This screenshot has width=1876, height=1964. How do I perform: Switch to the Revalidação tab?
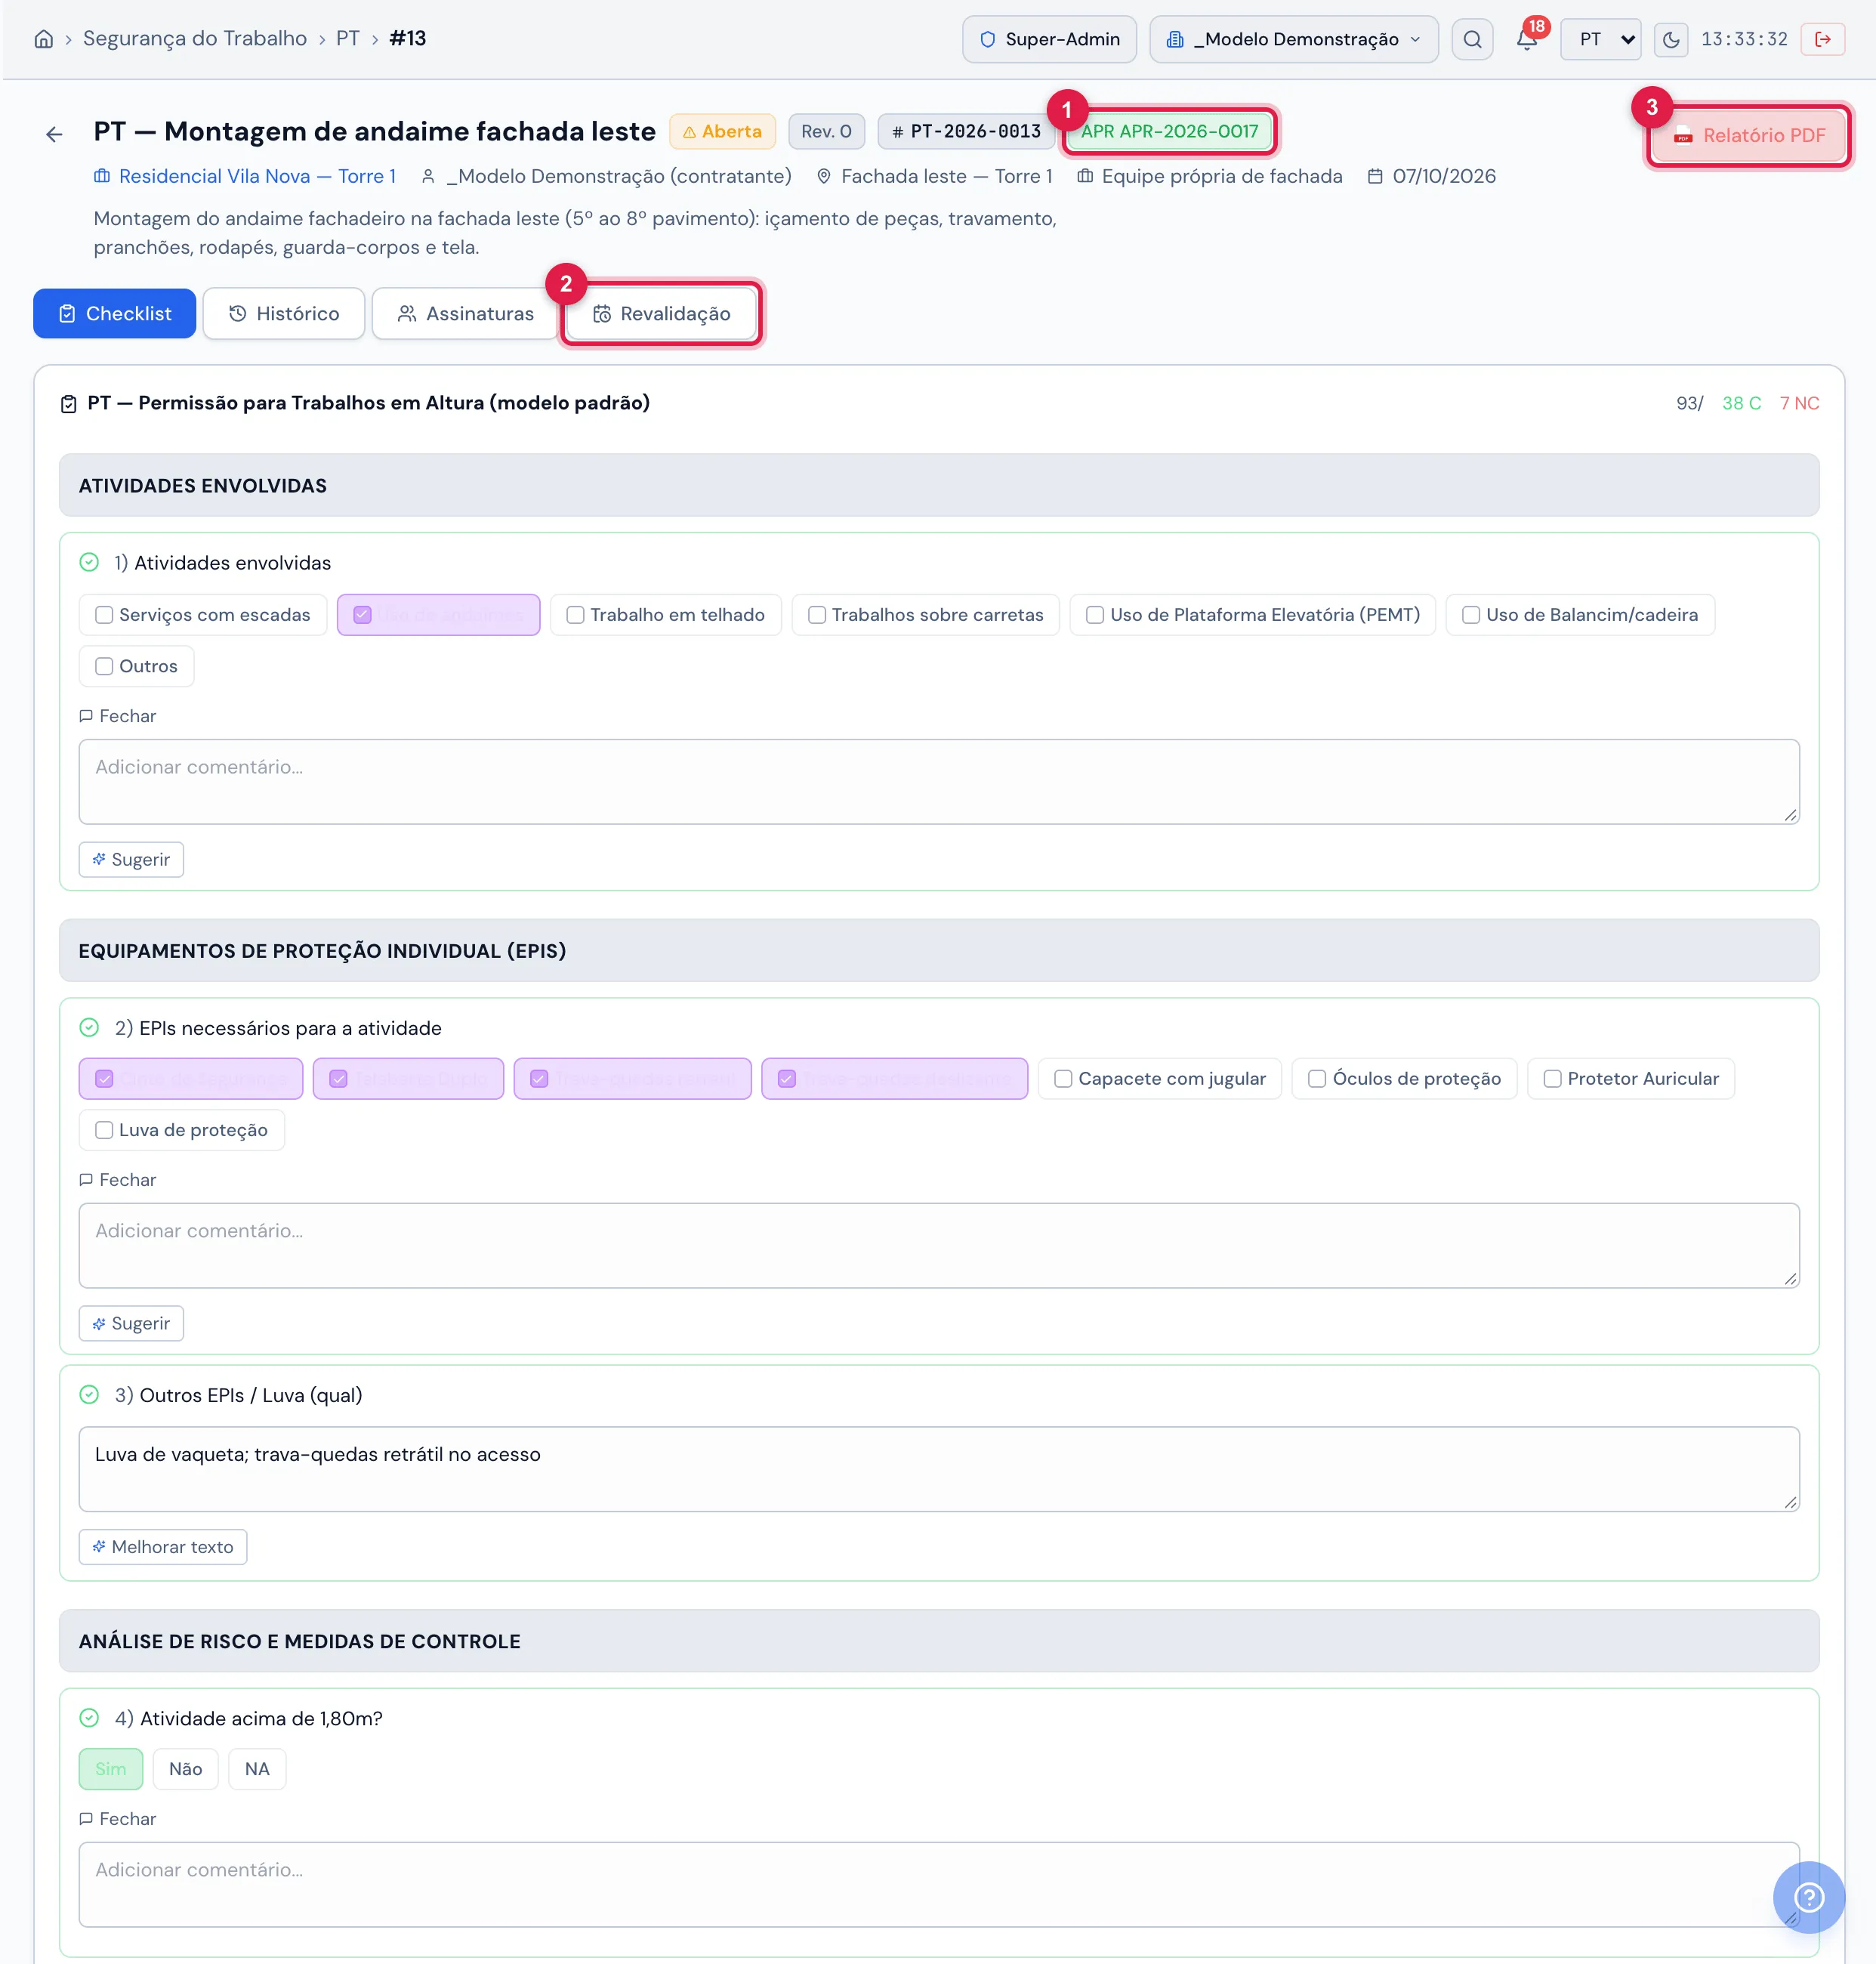[661, 313]
